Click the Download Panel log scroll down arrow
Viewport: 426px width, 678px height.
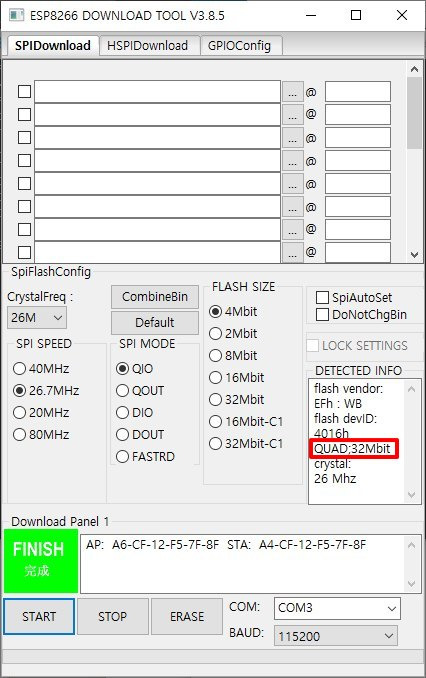click(412, 584)
